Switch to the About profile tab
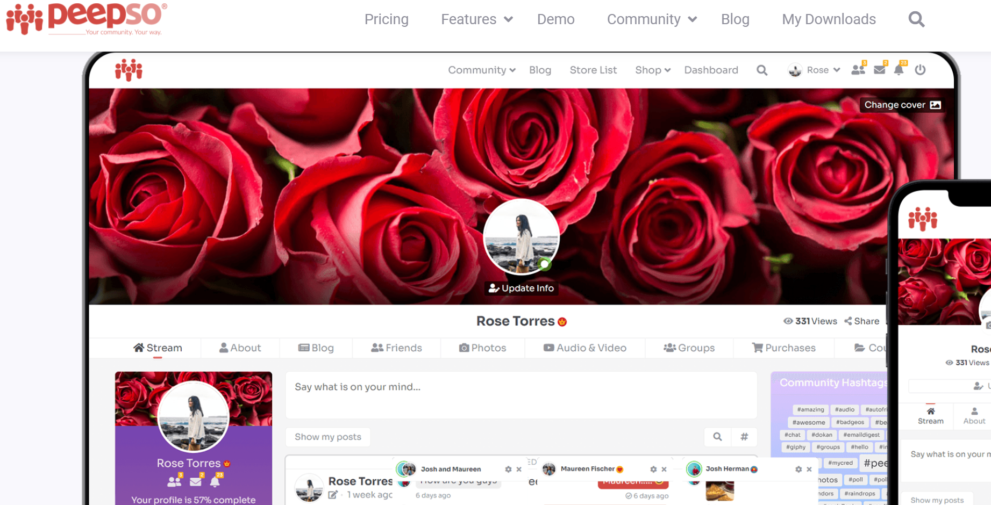 (x=240, y=348)
